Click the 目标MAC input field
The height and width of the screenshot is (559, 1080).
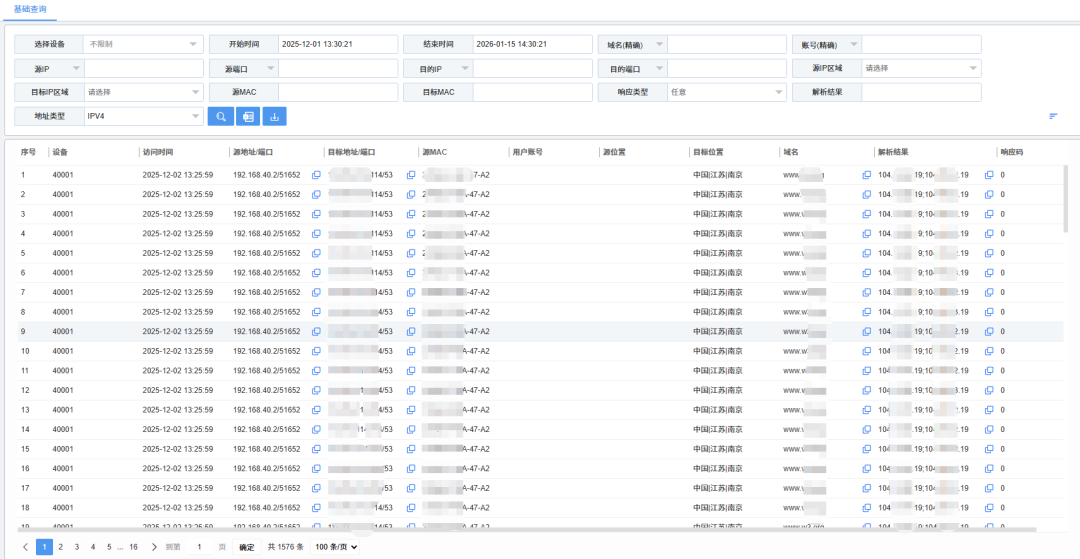point(532,92)
